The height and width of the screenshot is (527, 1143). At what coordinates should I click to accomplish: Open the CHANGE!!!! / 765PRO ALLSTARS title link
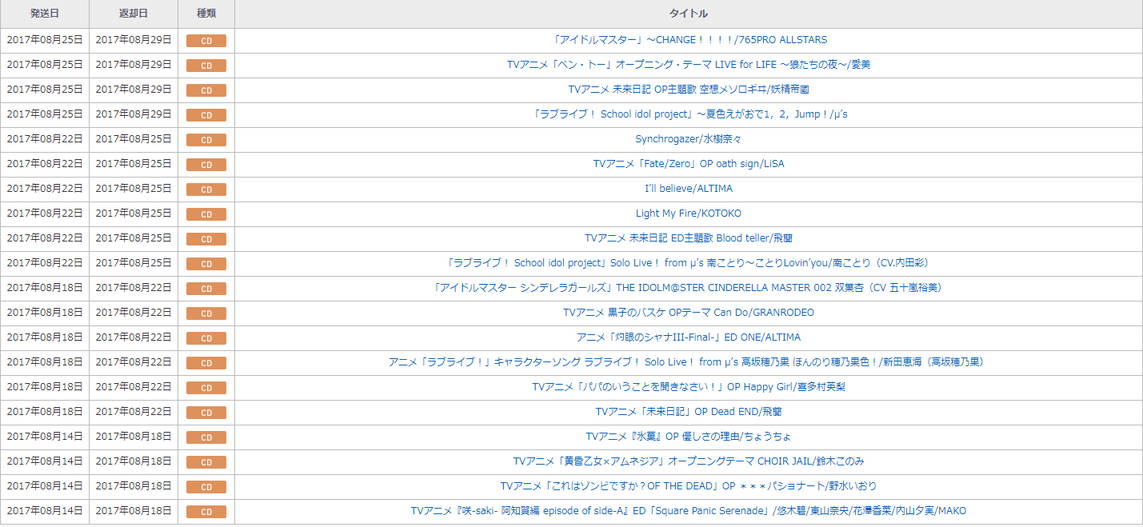pos(688,39)
